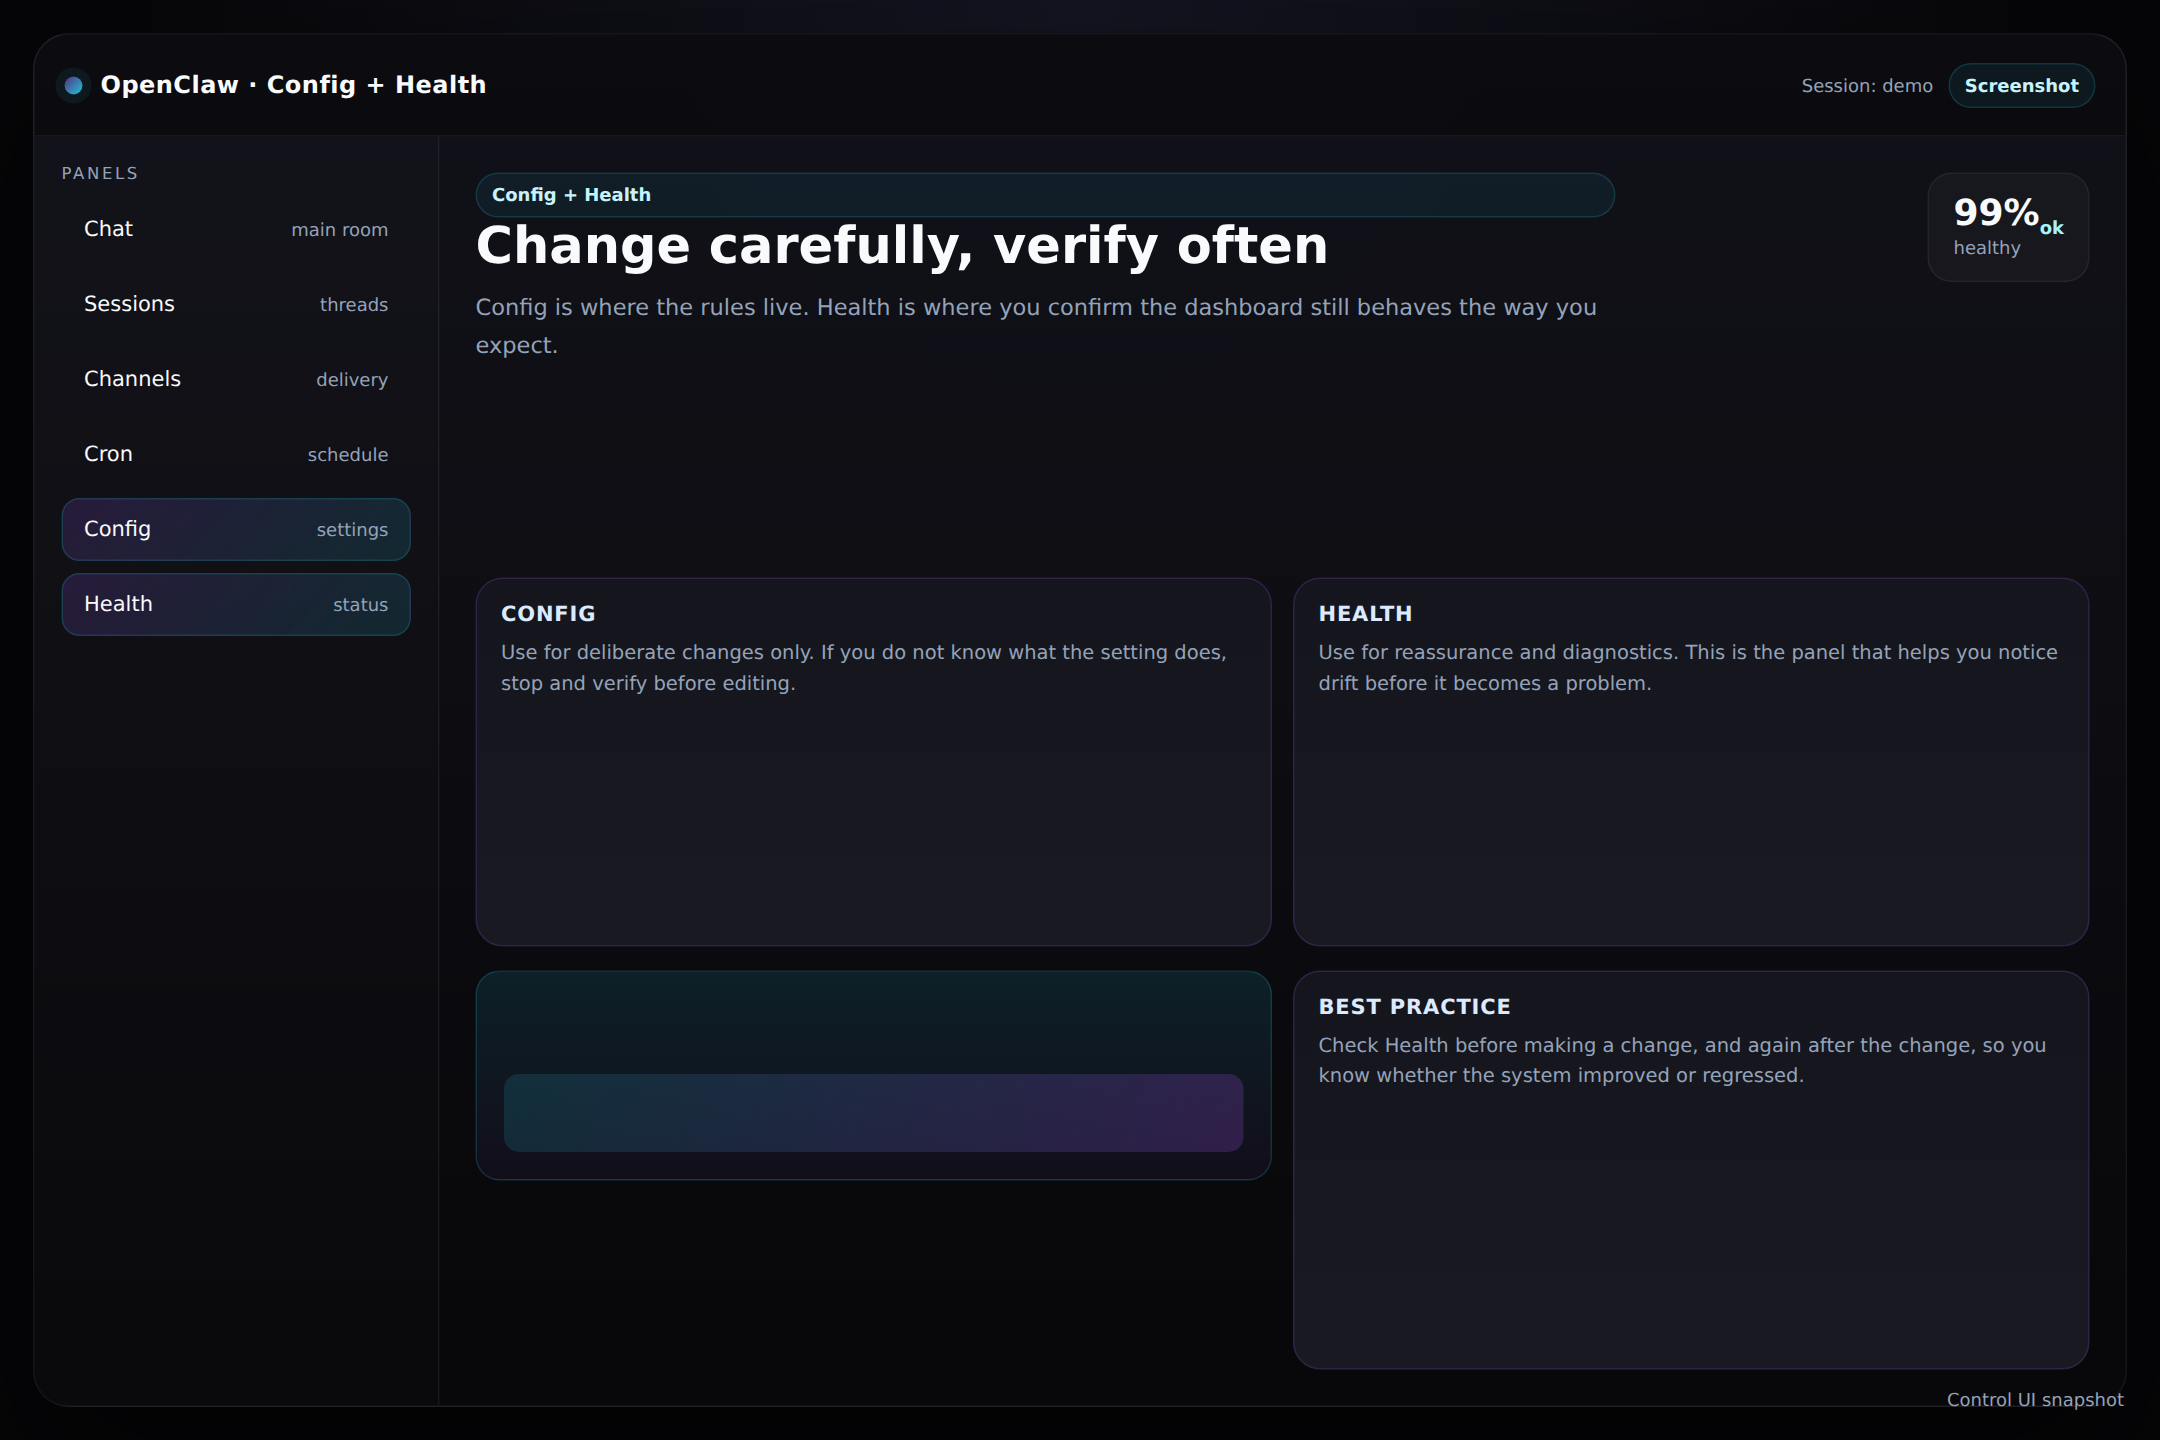The width and height of the screenshot is (2160, 1440).
Task: Click the Config + Health pill label
Action: click(1045, 195)
